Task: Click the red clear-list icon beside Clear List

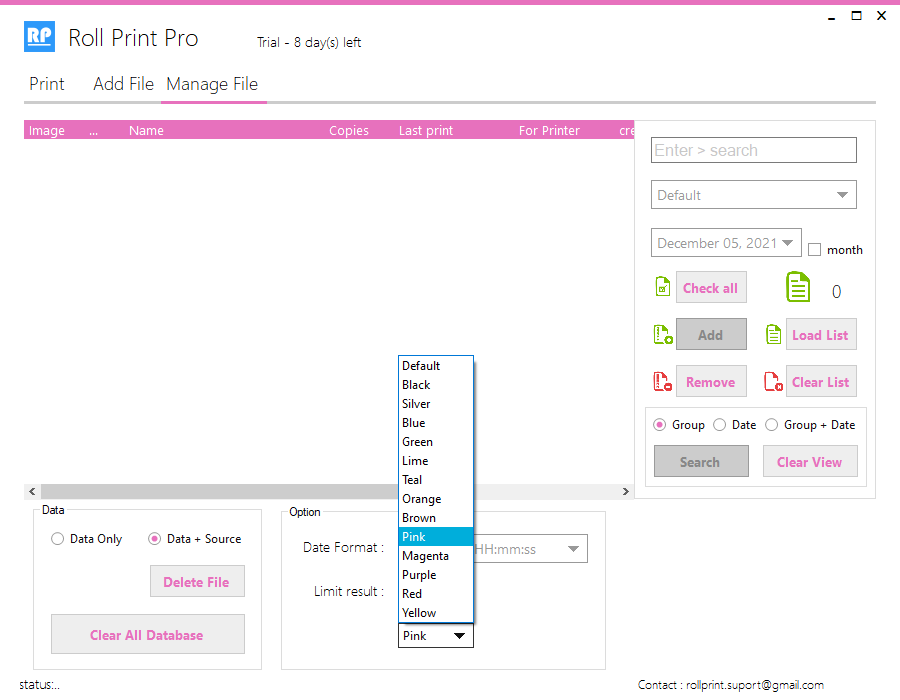Action: pyautogui.click(x=773, y=382)
